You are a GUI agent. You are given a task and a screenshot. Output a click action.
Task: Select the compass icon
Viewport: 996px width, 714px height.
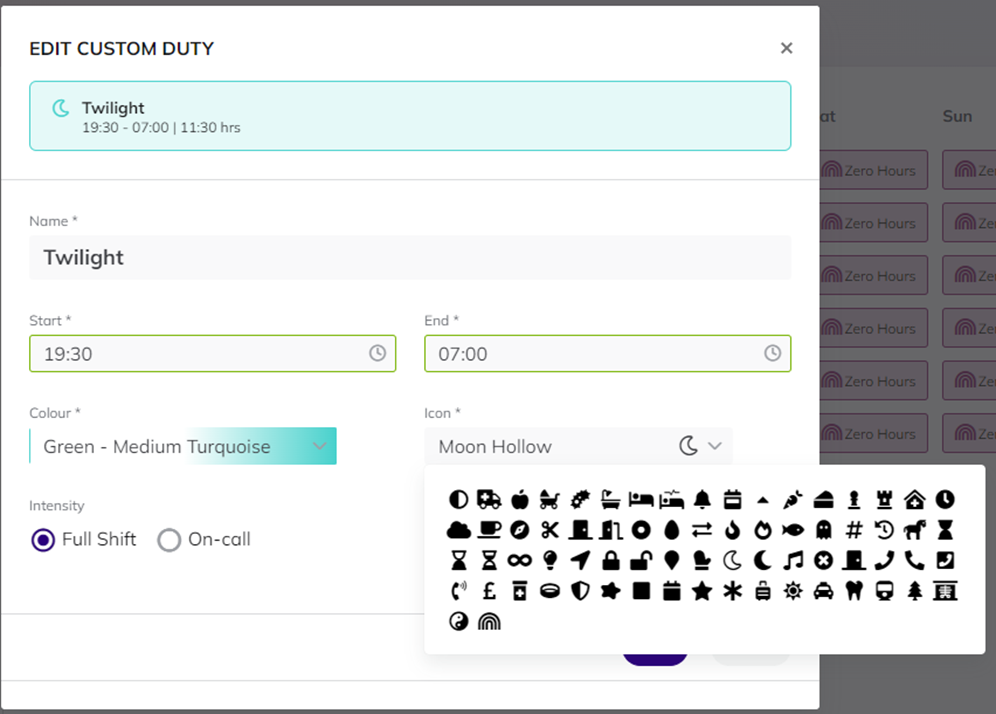click(520, 530)
